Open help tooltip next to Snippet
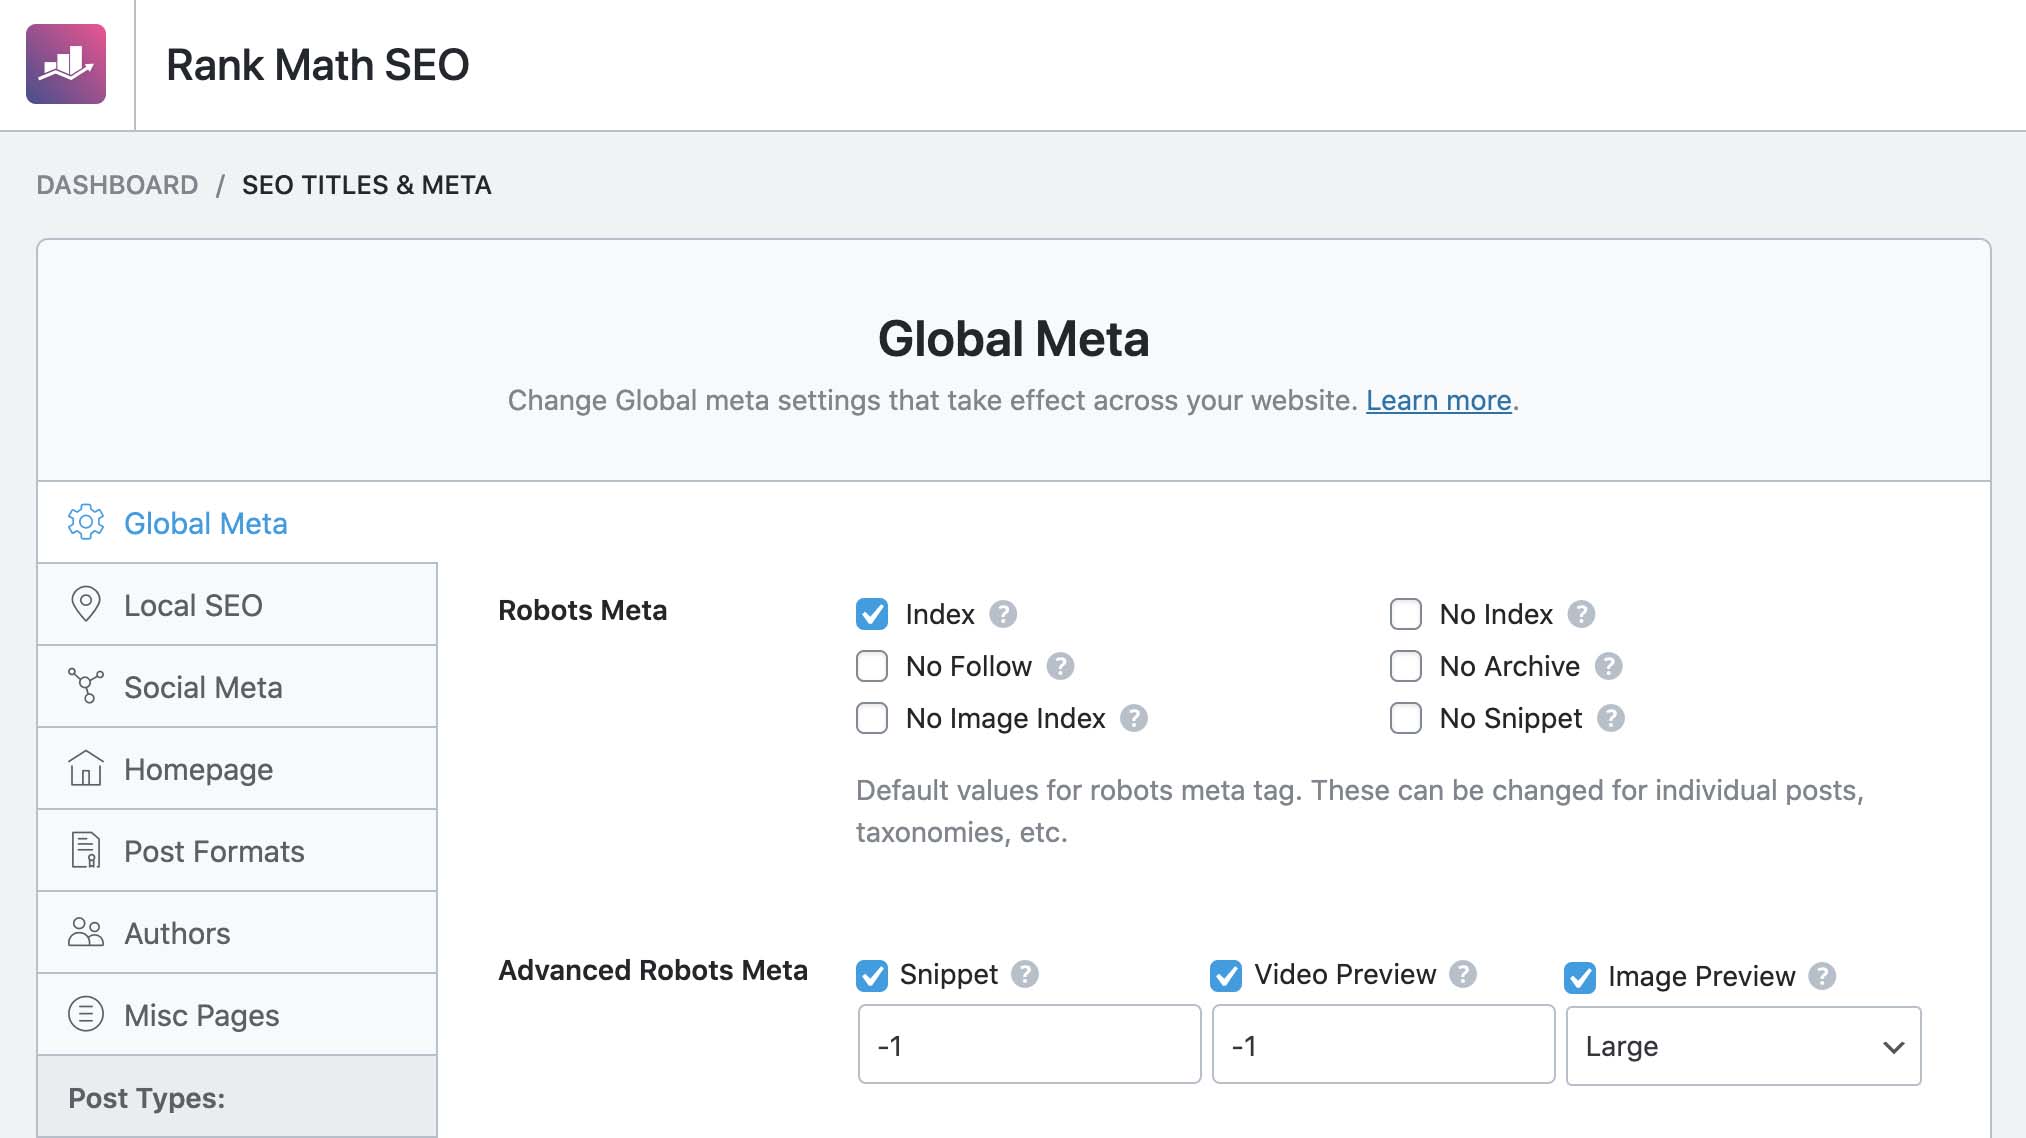 [x=1025, y=974]
